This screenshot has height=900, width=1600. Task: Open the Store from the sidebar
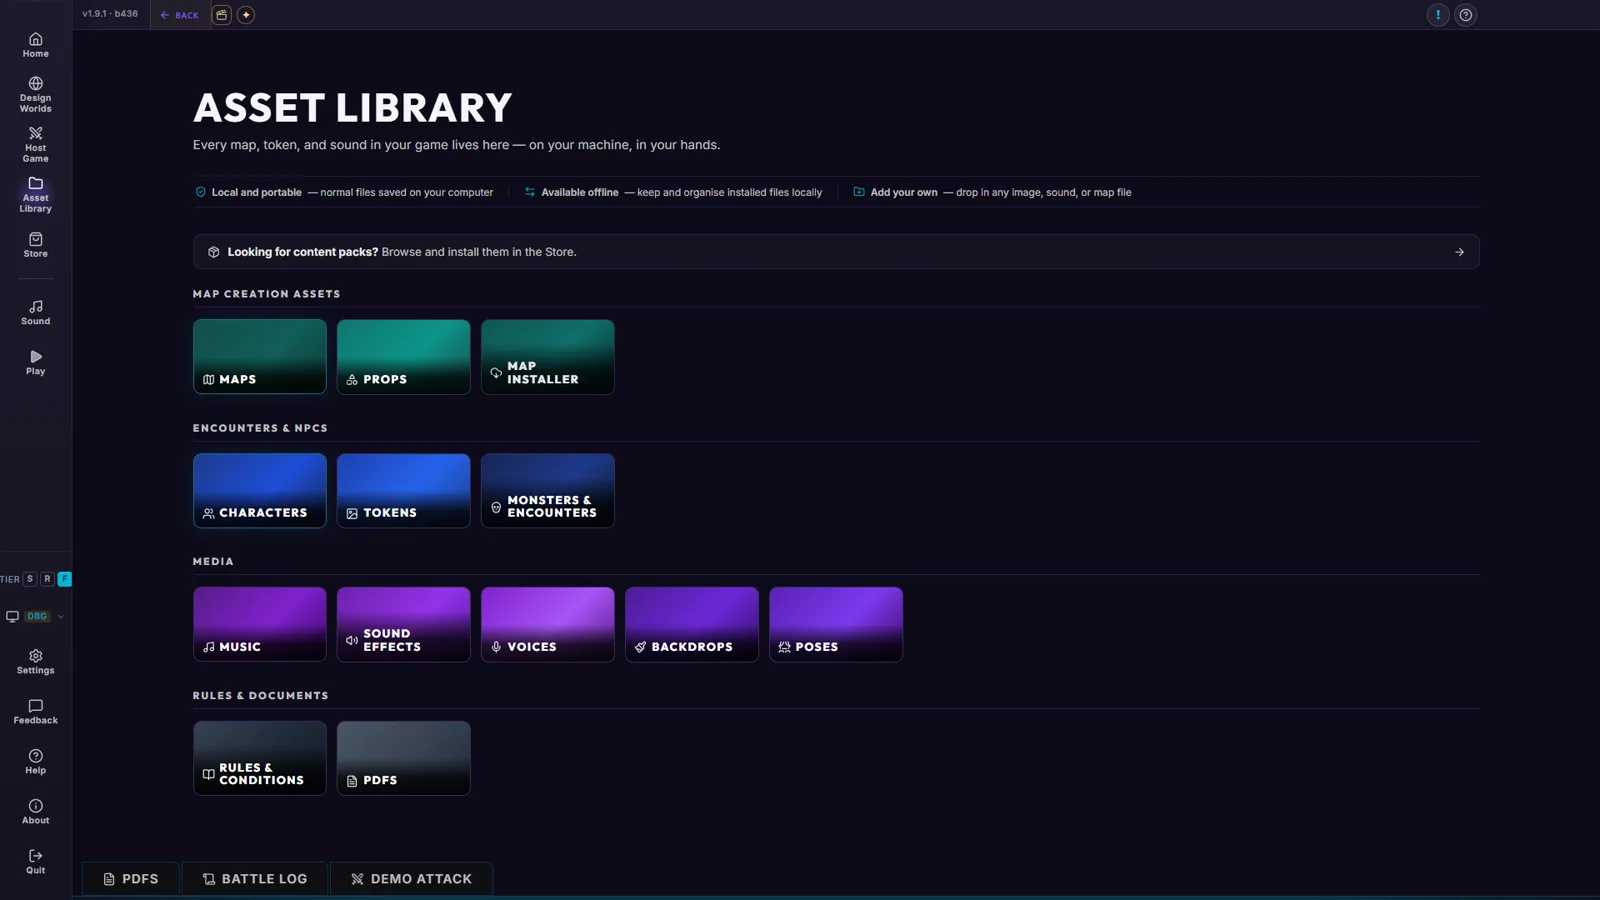click(x=35, y=245)
